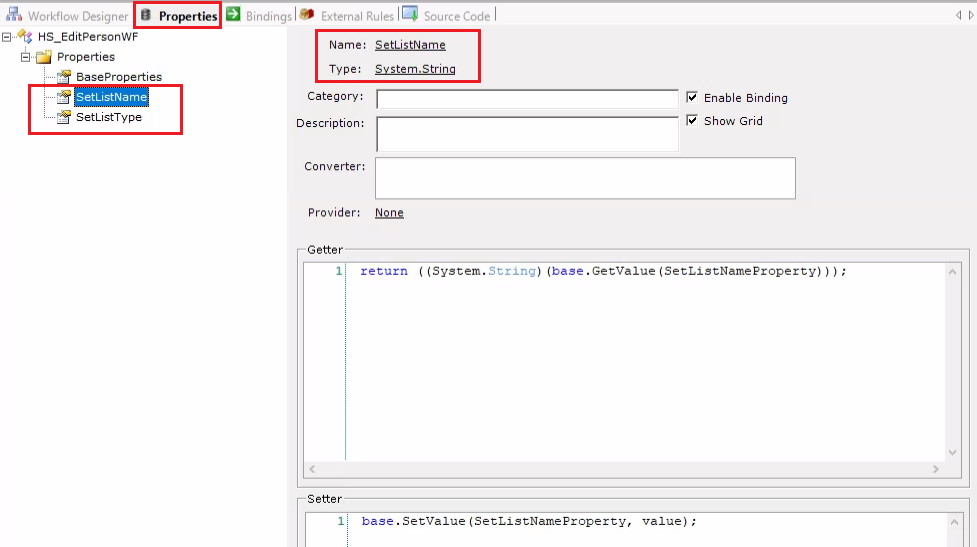Click the External Rules tab icon
Screen dimensions: 977x547
307,14
